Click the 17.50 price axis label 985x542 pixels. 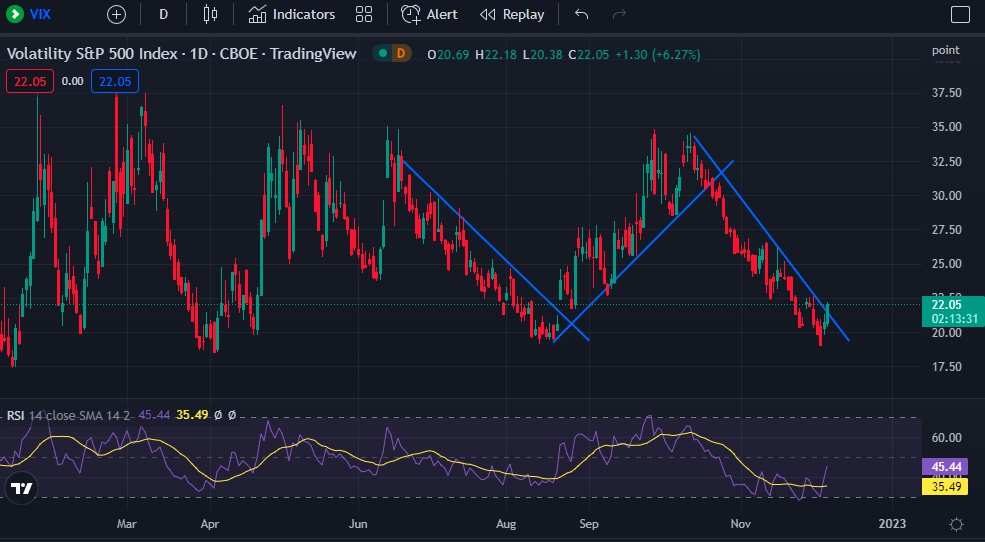coord(947,367)
